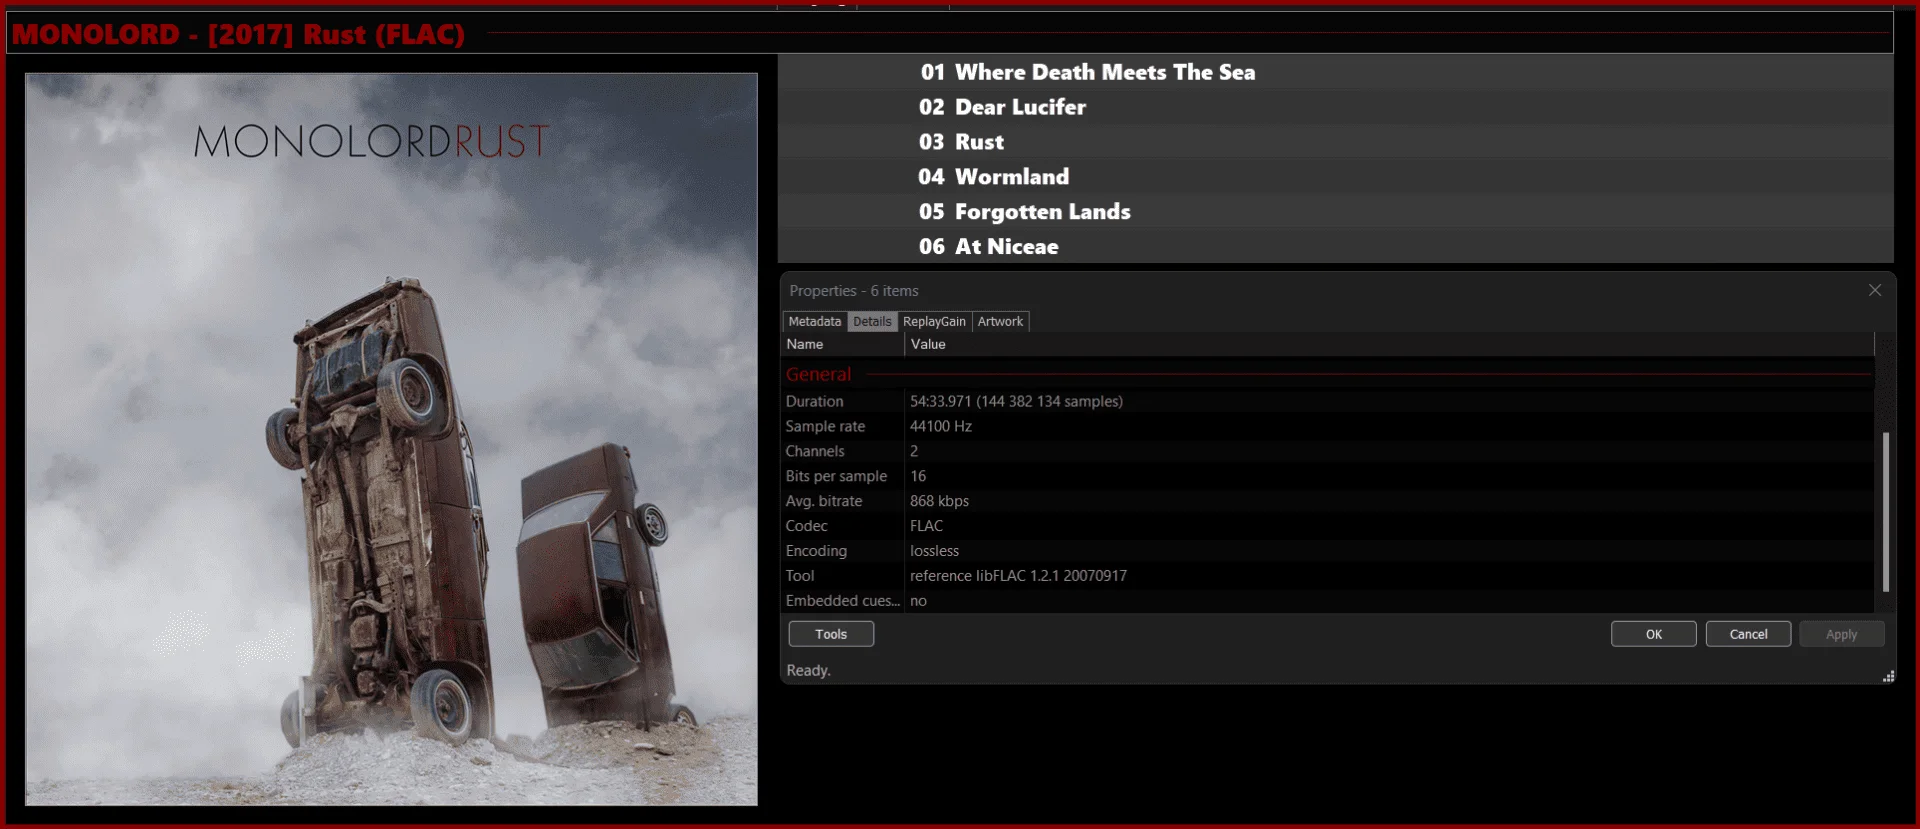Image resolution: width=1920 pixels, height=829 pixels.
Task: Click the Value column header
Action: coord(1389,344)
